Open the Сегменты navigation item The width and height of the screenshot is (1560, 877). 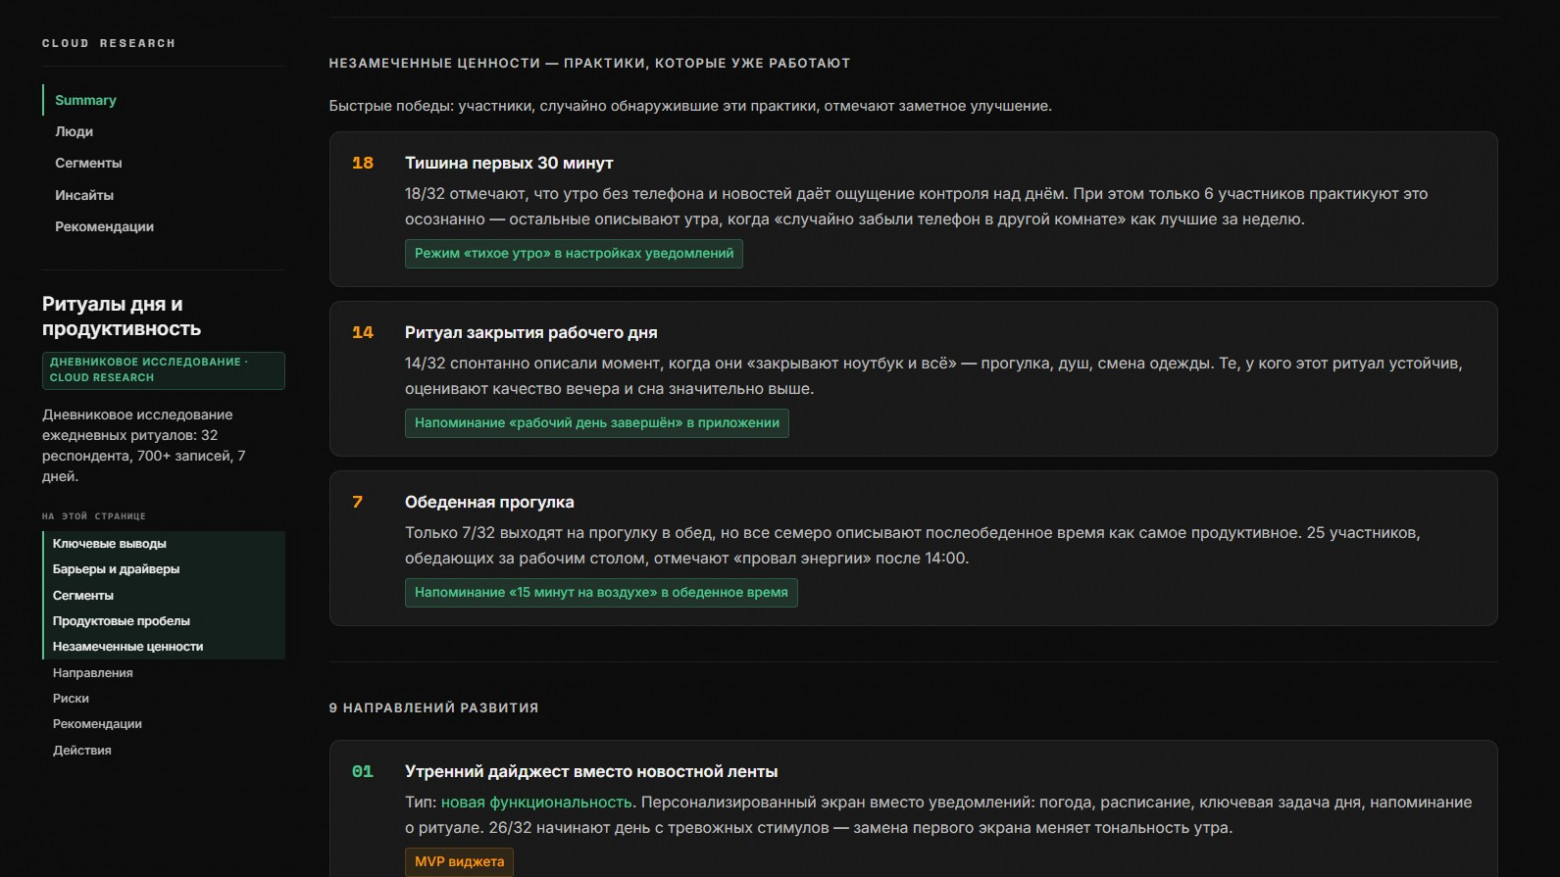(x=88, y=163)
